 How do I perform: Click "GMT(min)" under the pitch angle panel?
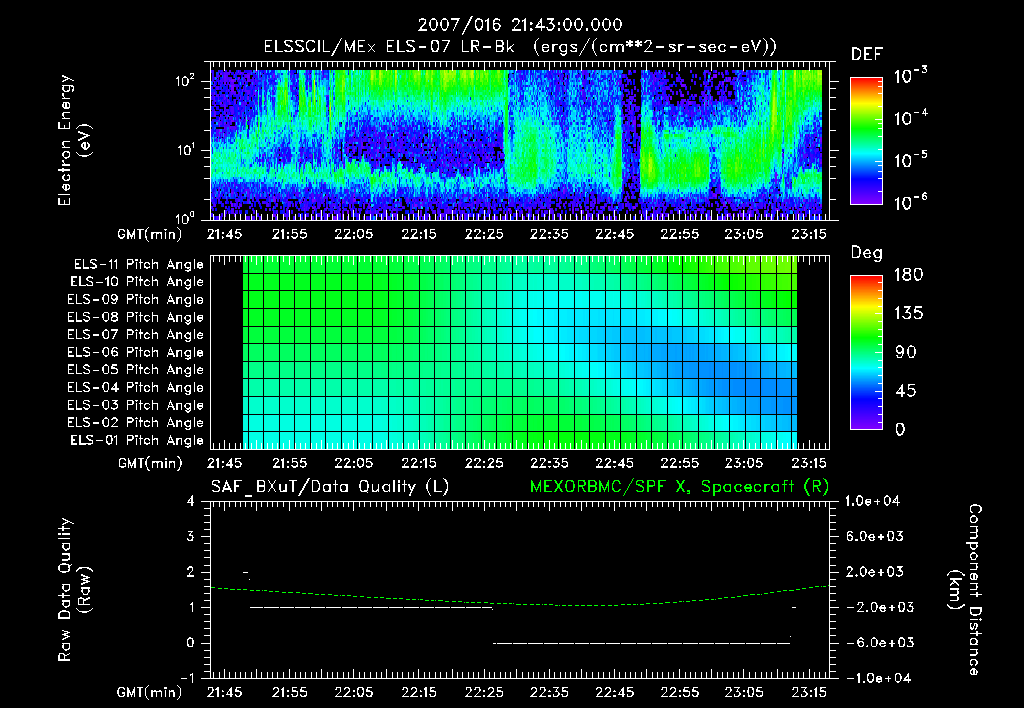click(x=150, y=464)
